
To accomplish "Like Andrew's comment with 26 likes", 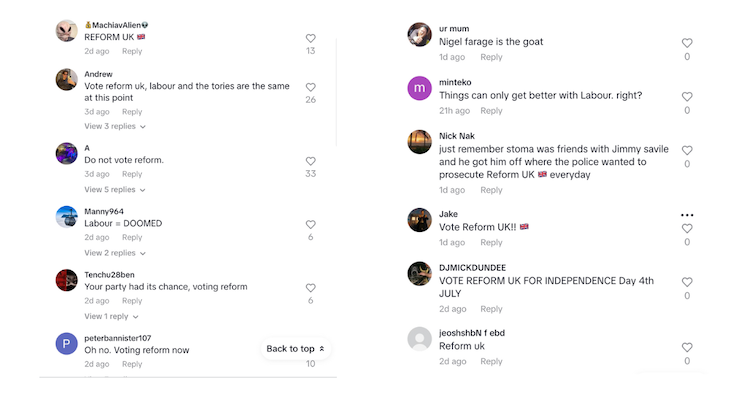I will coord(310,87).
